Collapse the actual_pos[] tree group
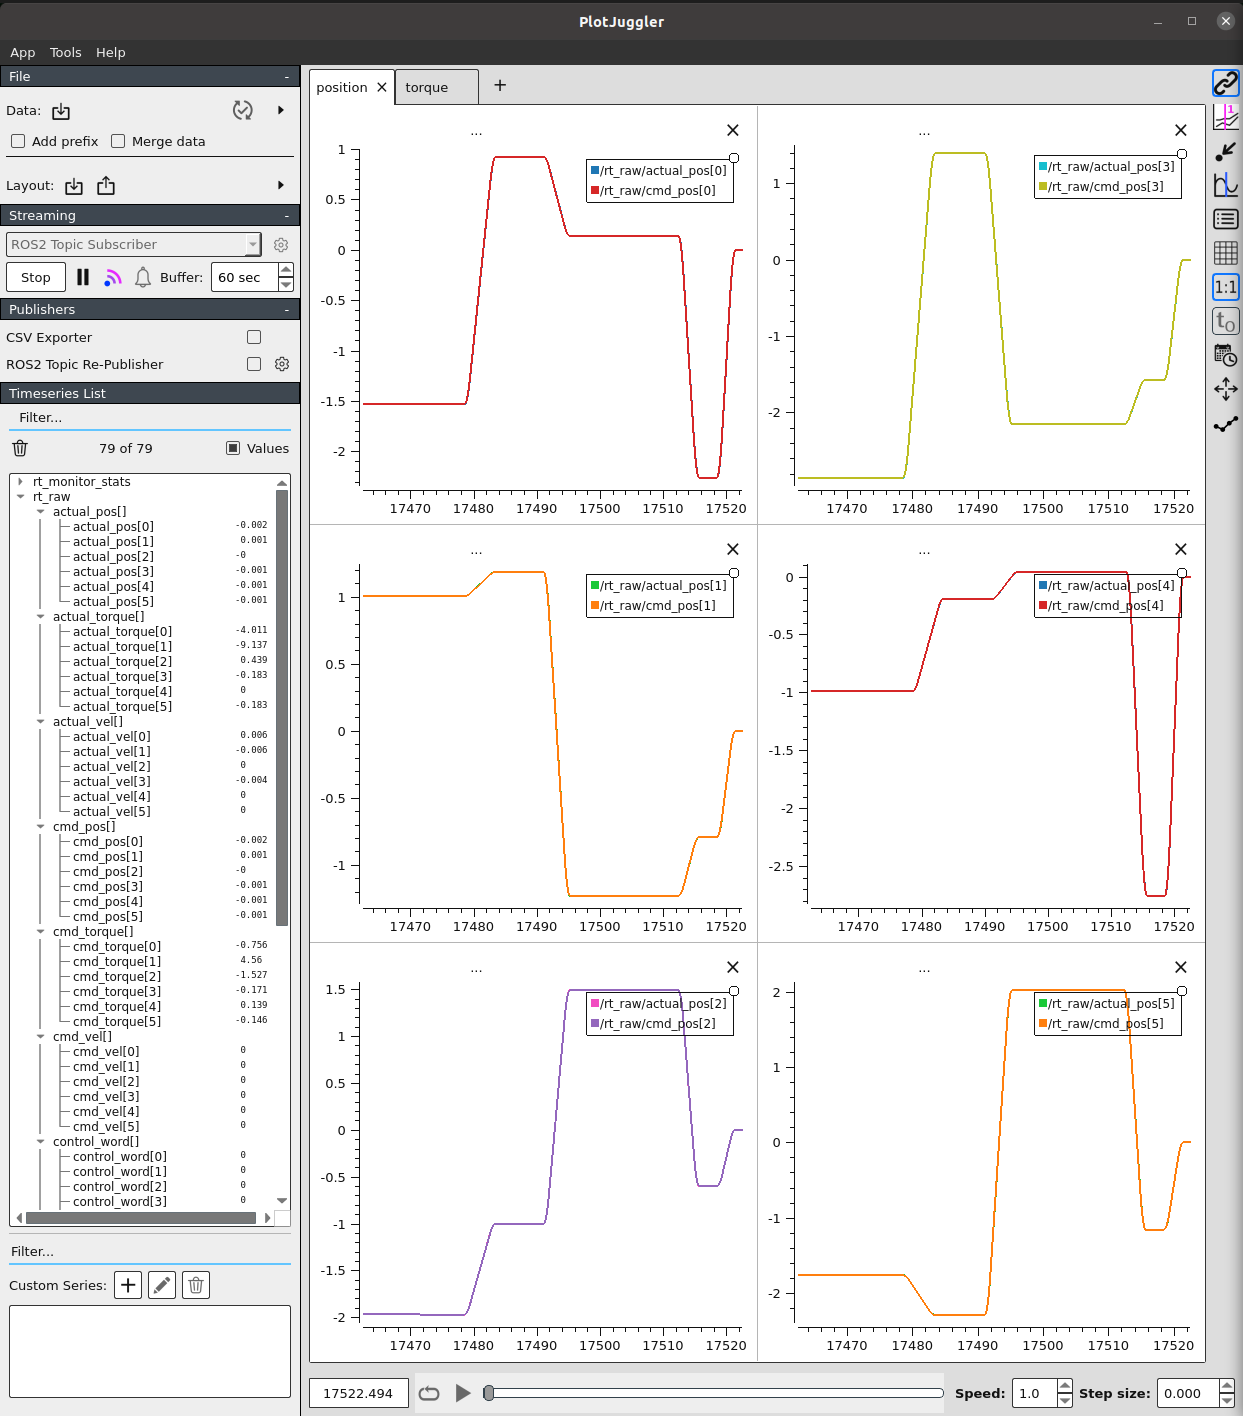1243x1416 pixels. [41, 511]
